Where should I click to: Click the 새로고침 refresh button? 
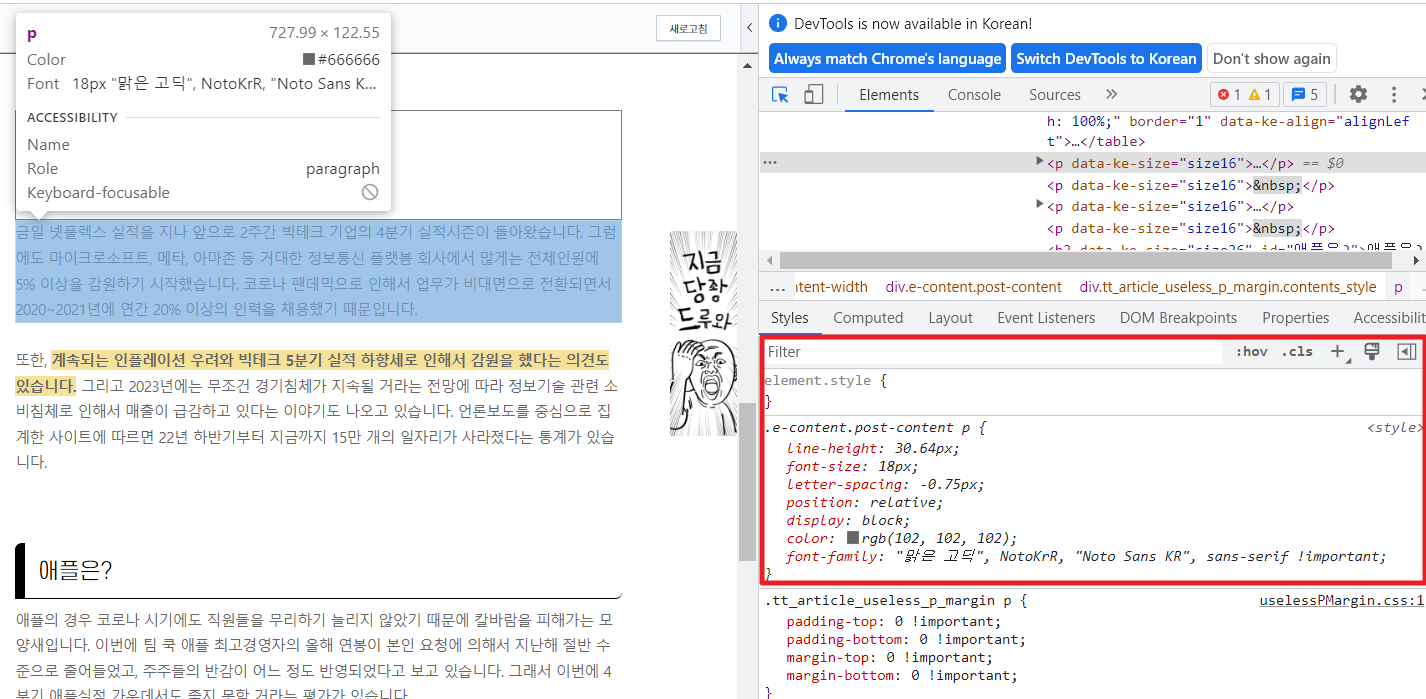coord(688,29)
